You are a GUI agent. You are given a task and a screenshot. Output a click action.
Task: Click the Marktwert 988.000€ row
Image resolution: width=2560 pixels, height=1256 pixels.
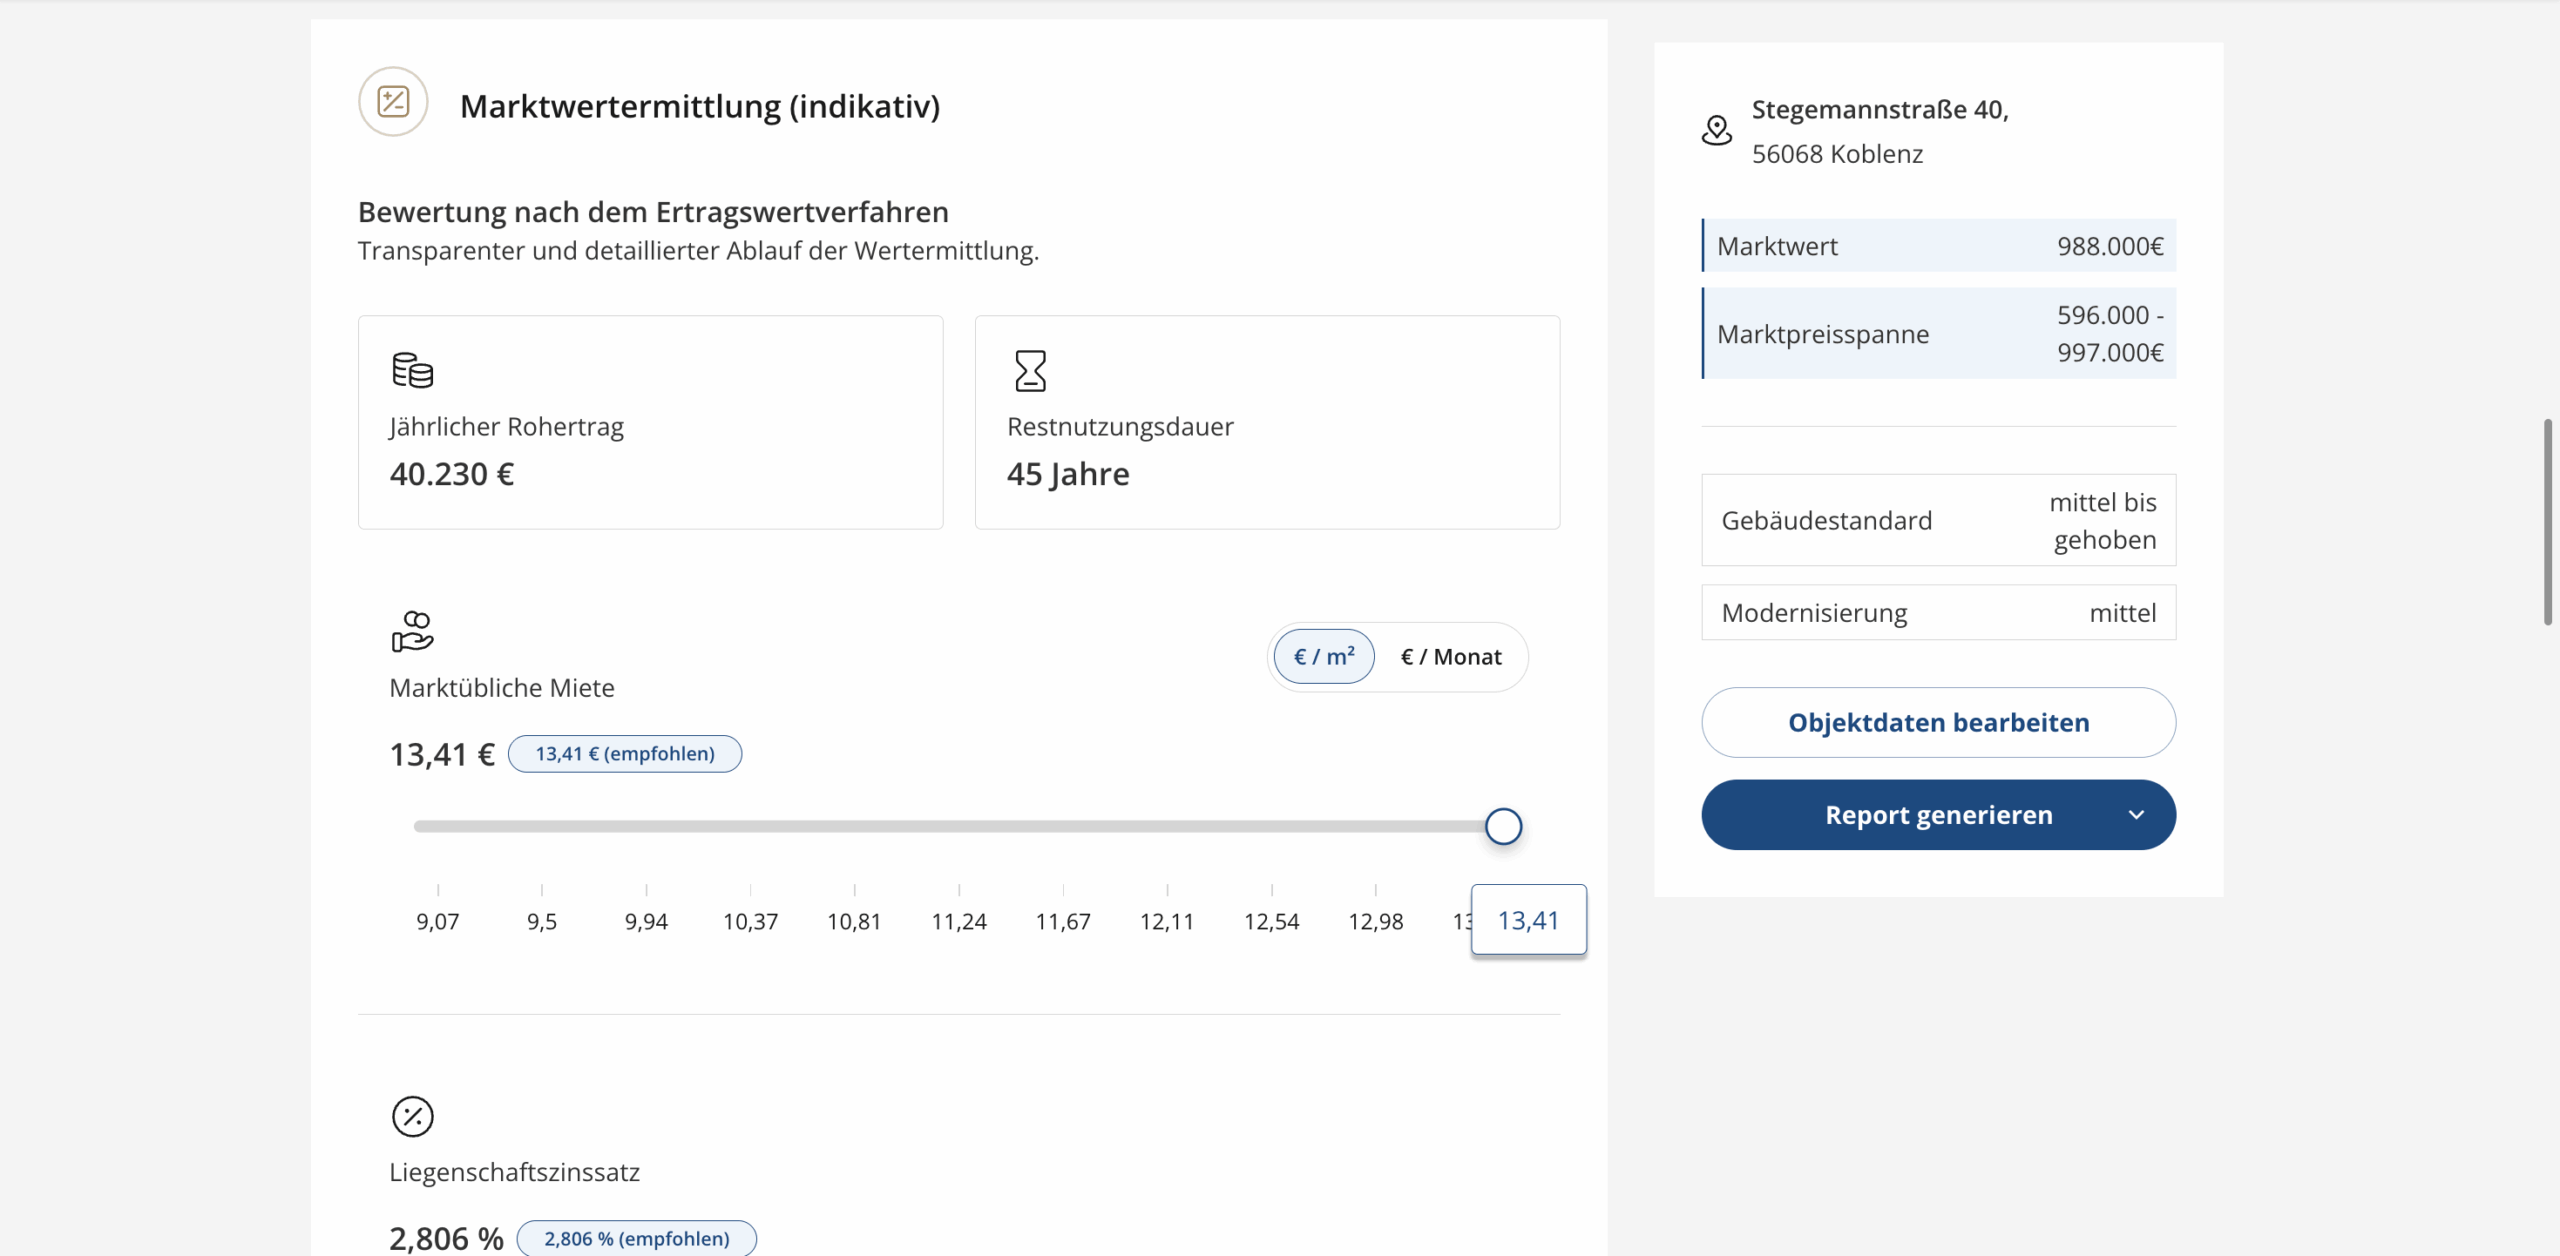tap(1938, 245)
